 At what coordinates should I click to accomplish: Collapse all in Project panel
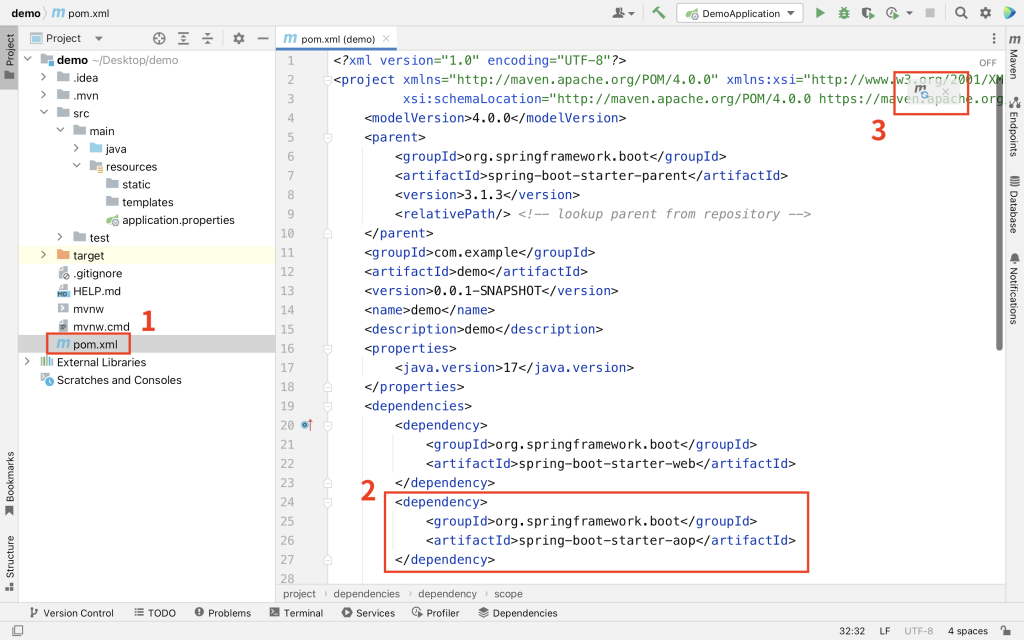click(208, 39)
